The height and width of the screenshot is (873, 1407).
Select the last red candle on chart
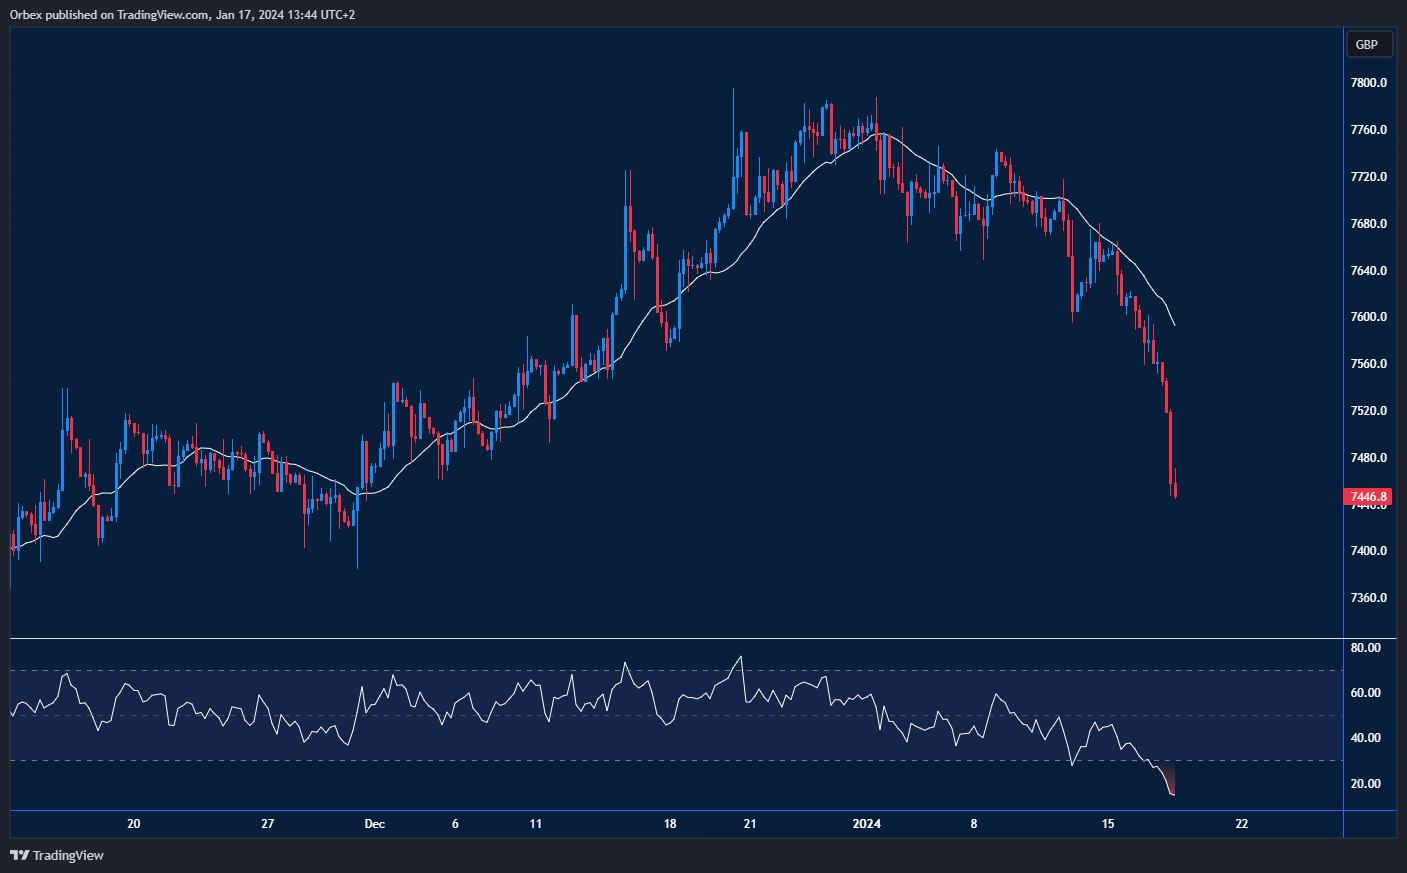1175,489
